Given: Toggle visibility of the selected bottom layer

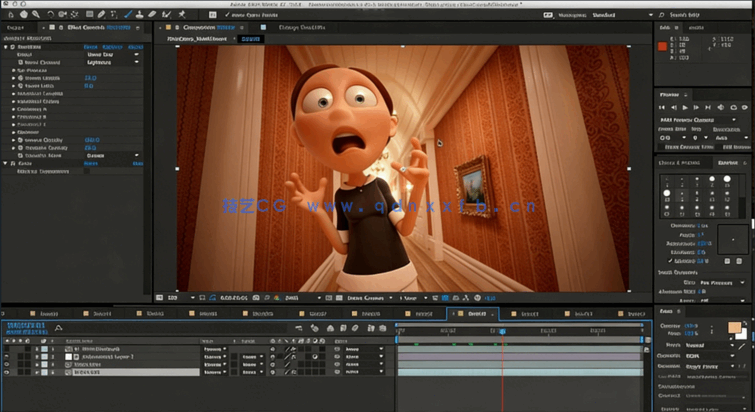Looking at the screenshot, I should tap(7, 373).
